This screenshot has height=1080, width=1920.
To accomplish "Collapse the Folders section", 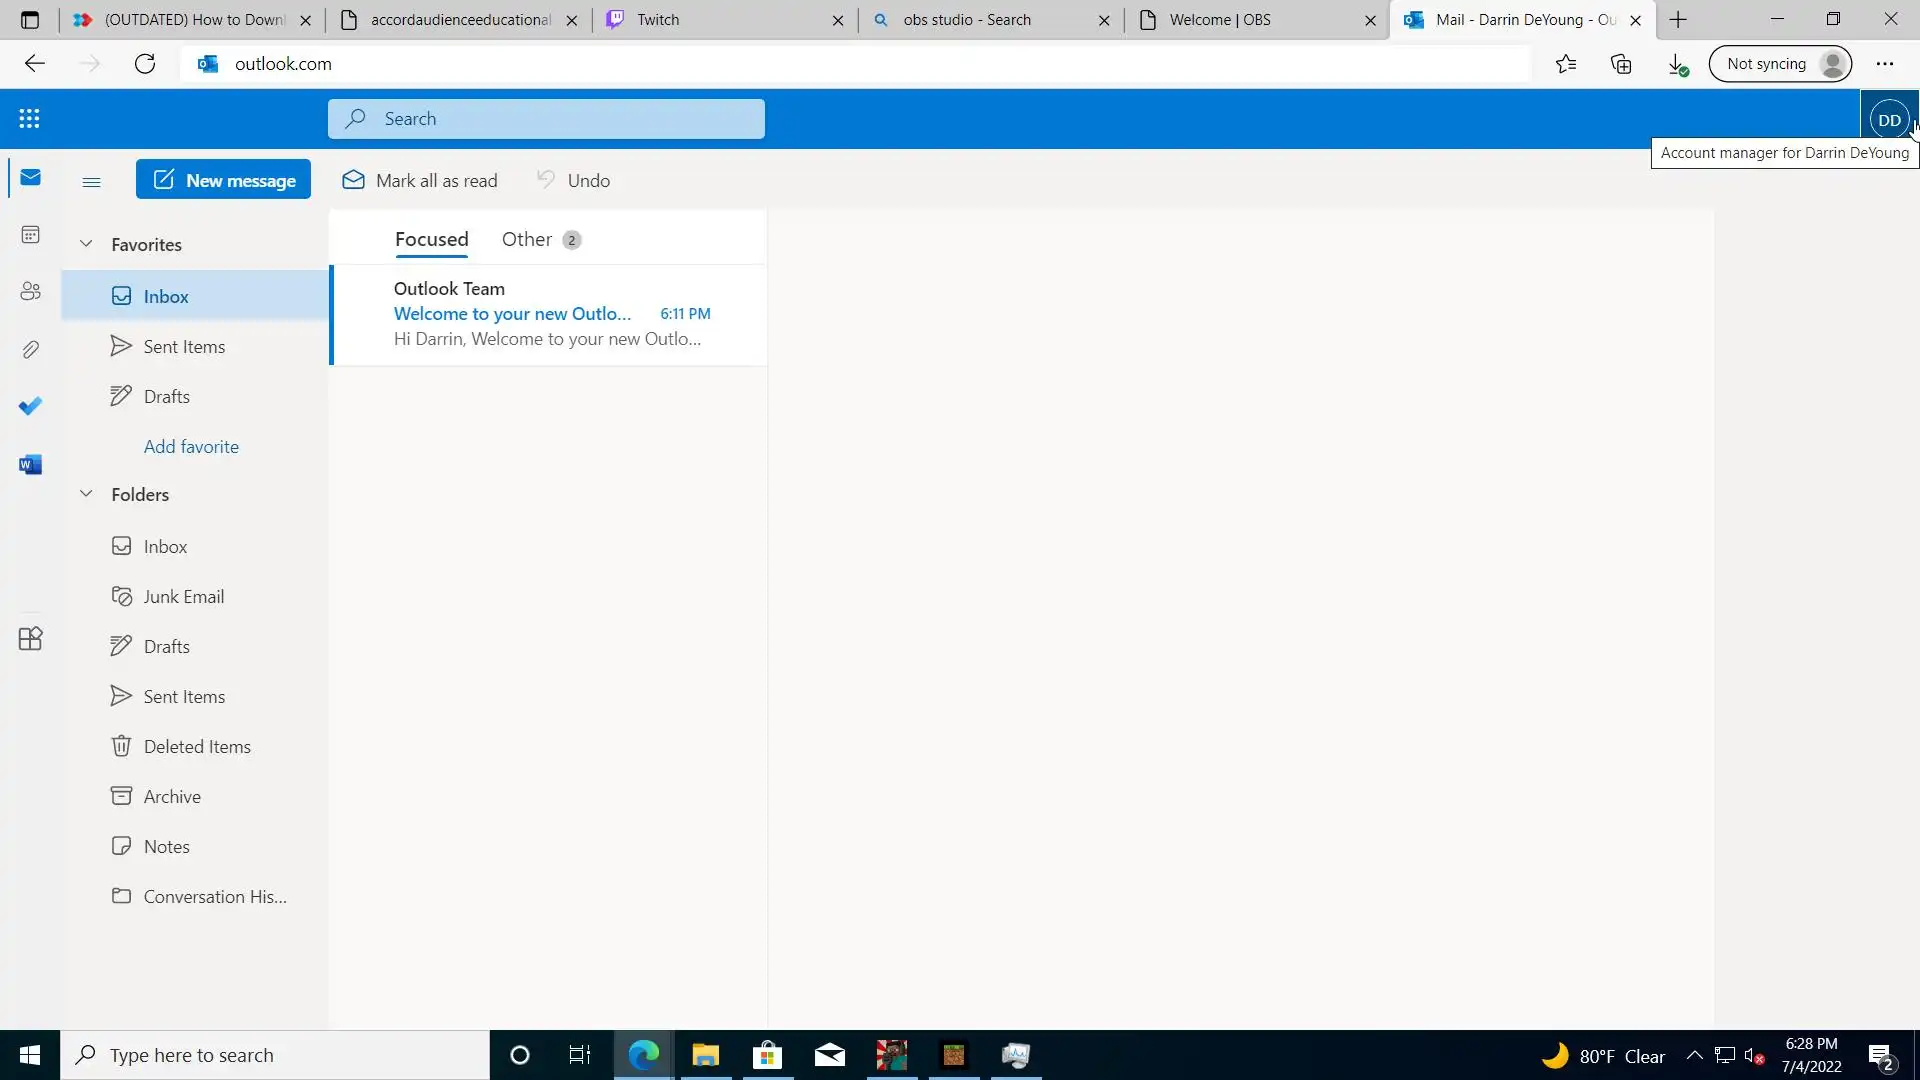I will 86,494.
